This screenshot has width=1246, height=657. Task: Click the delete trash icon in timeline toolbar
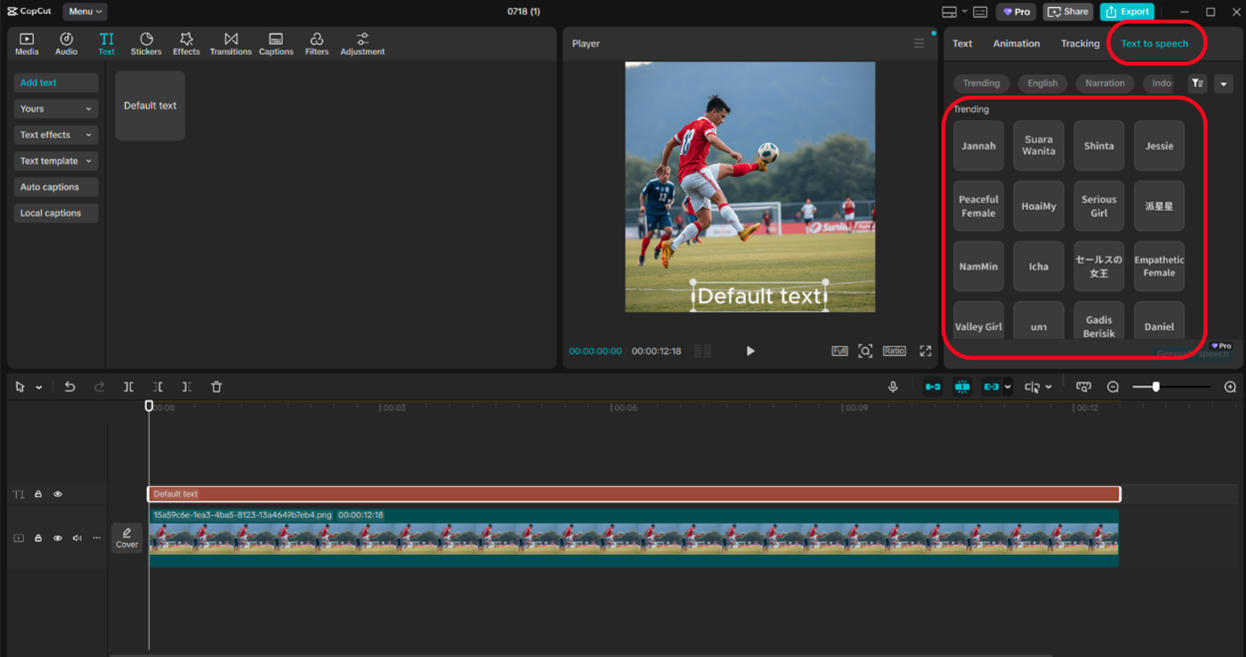216,387
